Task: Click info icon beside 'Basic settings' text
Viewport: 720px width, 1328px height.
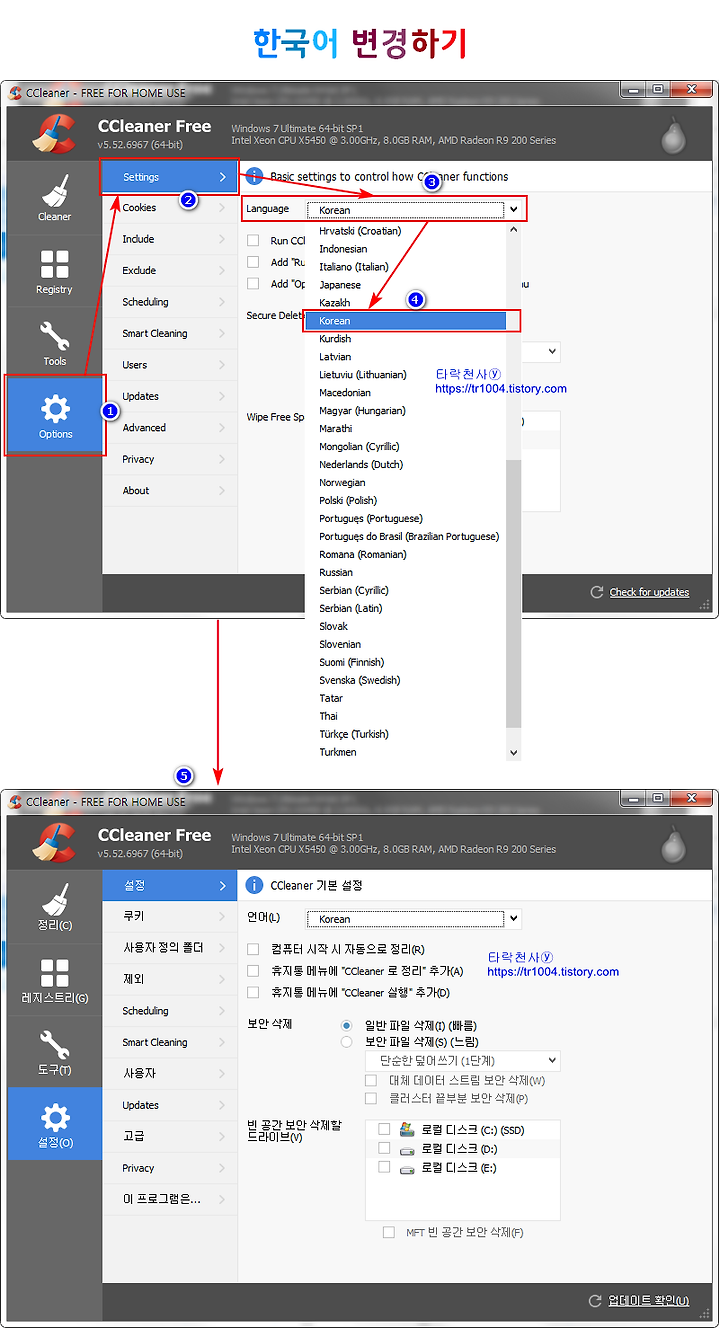Action: click(x=254, y=177)
